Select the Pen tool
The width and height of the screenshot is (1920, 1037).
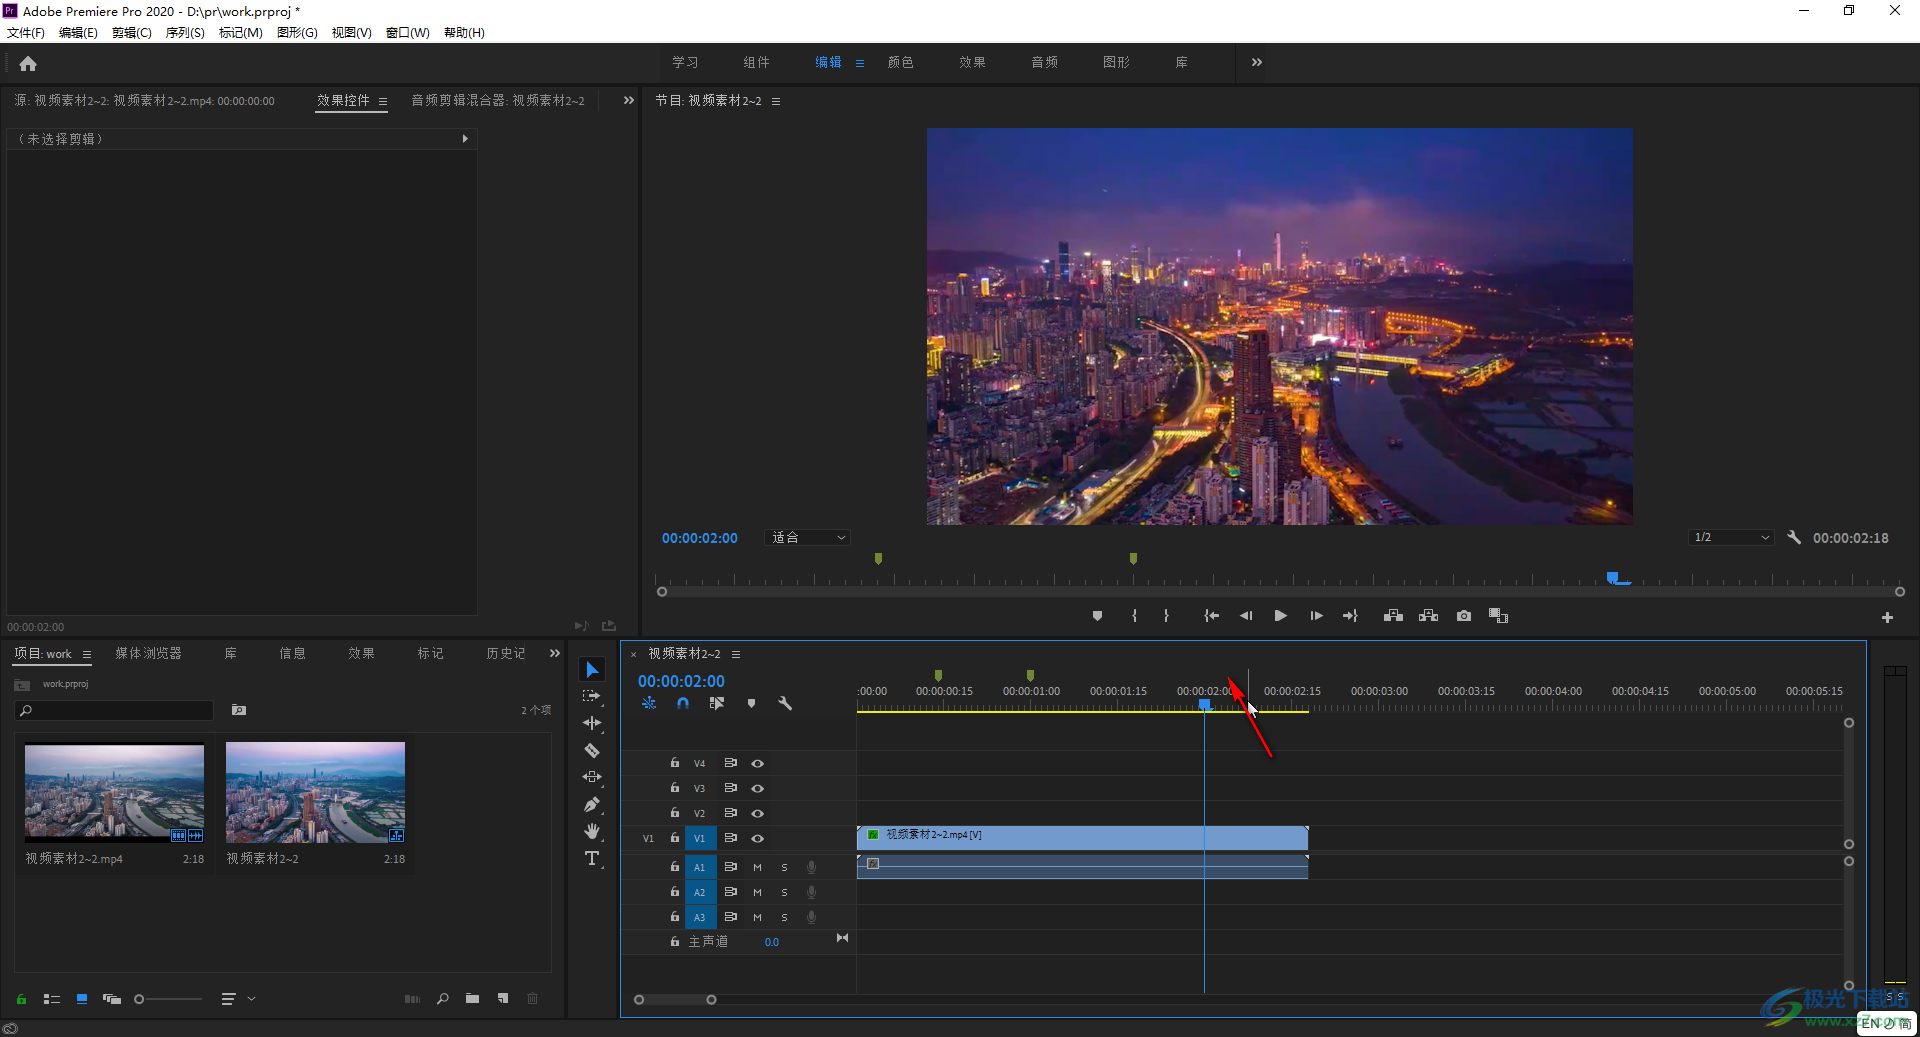pyautogui.click(x=592, y=804)
